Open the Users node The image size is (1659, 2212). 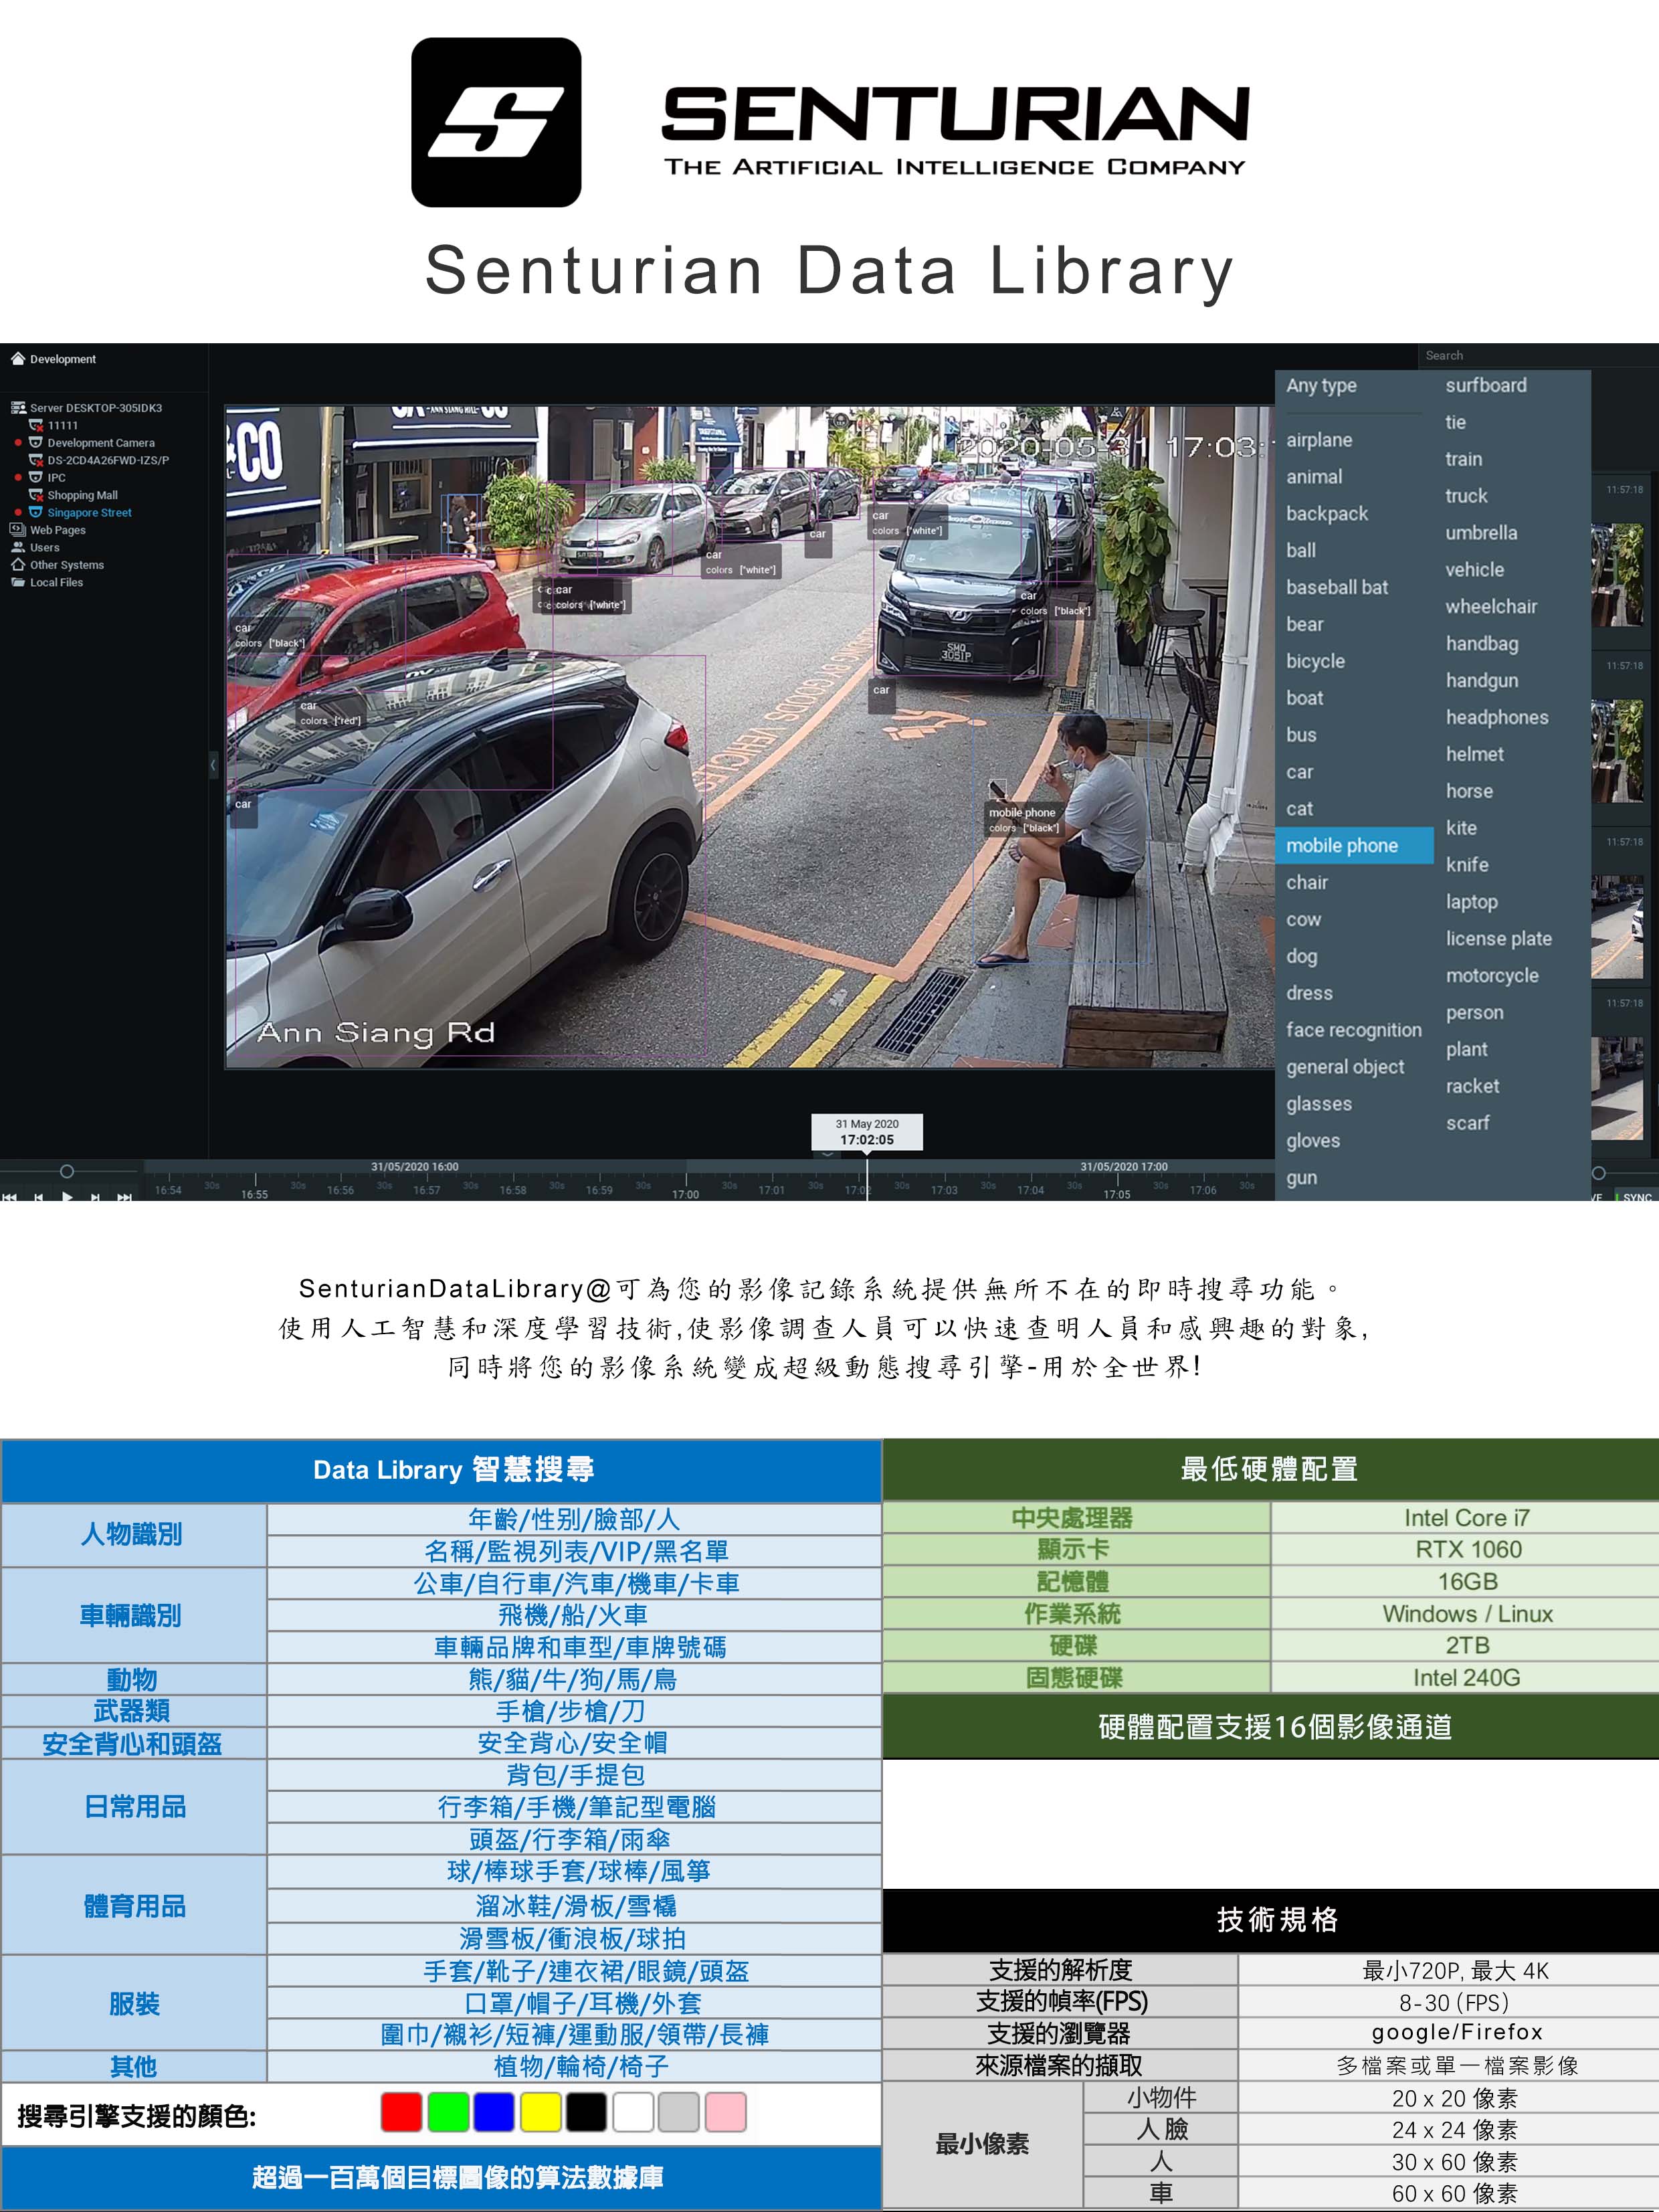pos(44,547)
